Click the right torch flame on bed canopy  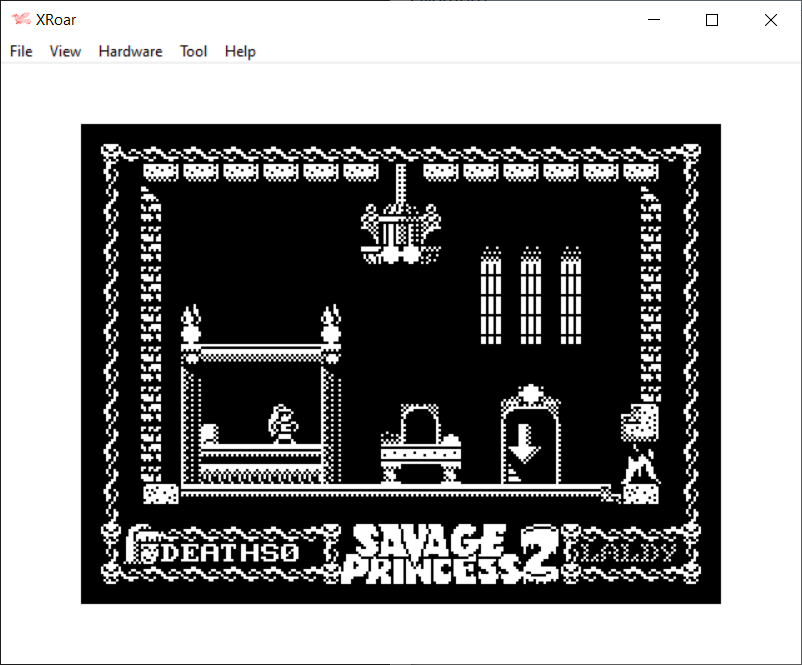tap(330, 323)
